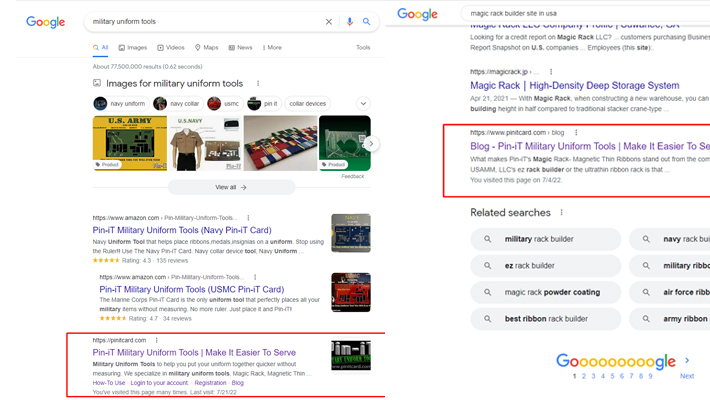Switch to the Videos tab
The image size is (710, 400).
[171, 48]
